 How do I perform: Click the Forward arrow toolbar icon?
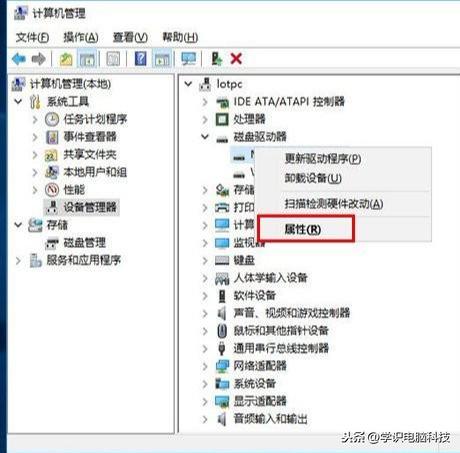(39, 59)
